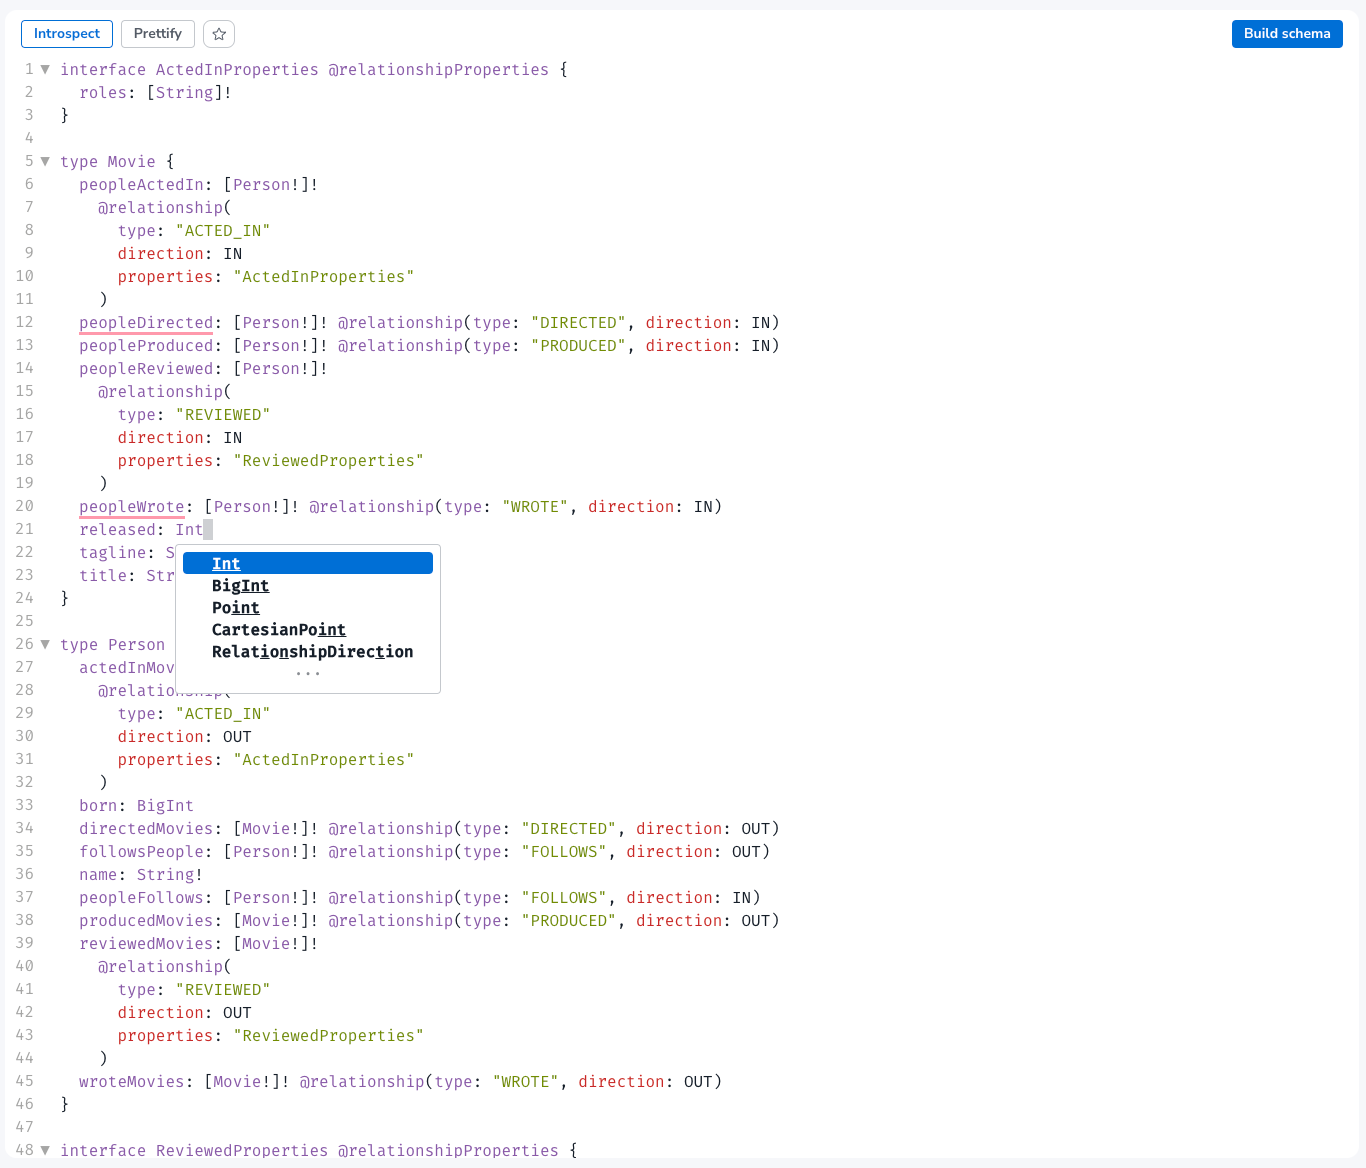Screen dimensions: 1366x1168
Task: Click the ellipsis below autocomplete suggestions
Action: pyautogui.click(x=308, y=674)
